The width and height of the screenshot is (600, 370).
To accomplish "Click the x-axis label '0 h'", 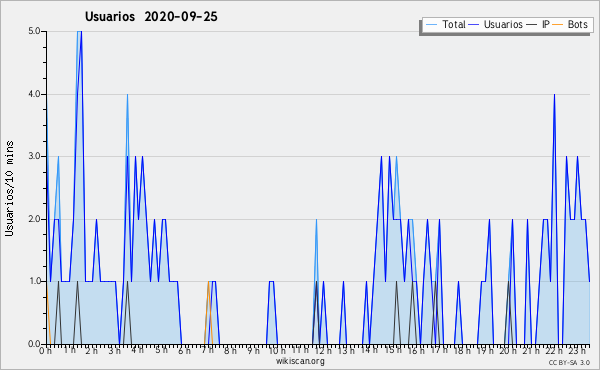I will 45,351.
